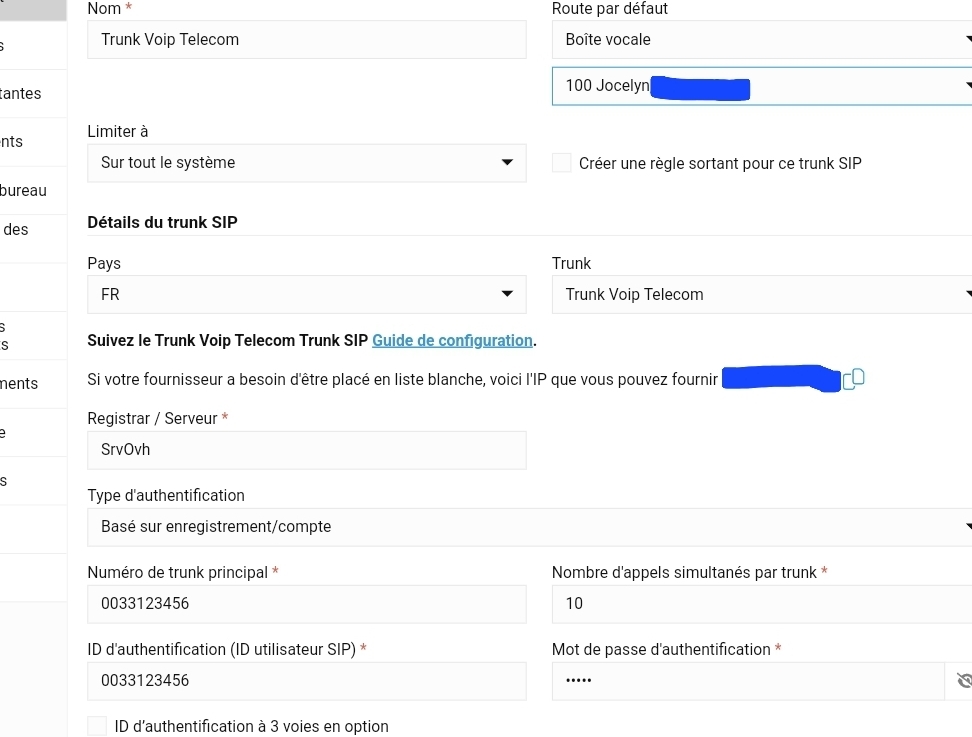
Task: Click the Nom text field
Action: pos(306,40)
